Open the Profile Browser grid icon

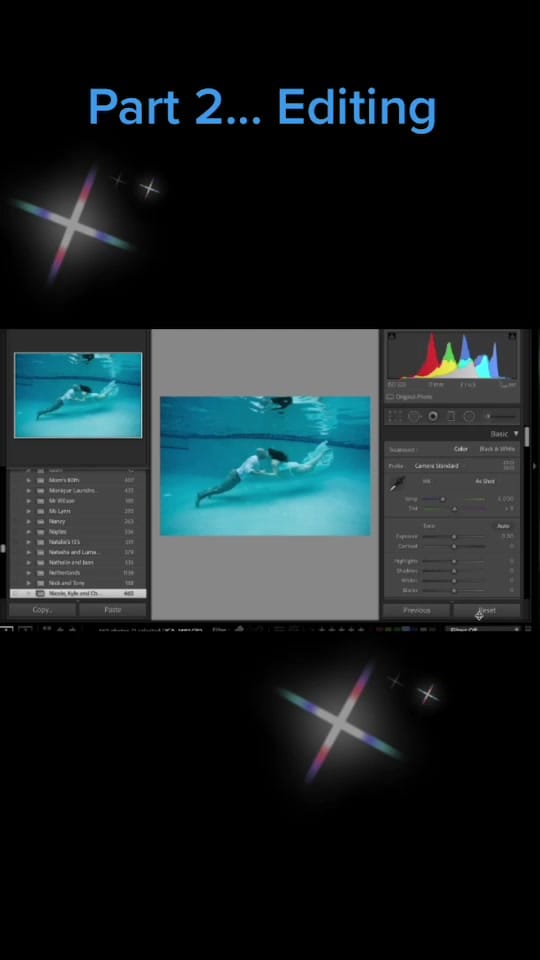coord(509,466)
